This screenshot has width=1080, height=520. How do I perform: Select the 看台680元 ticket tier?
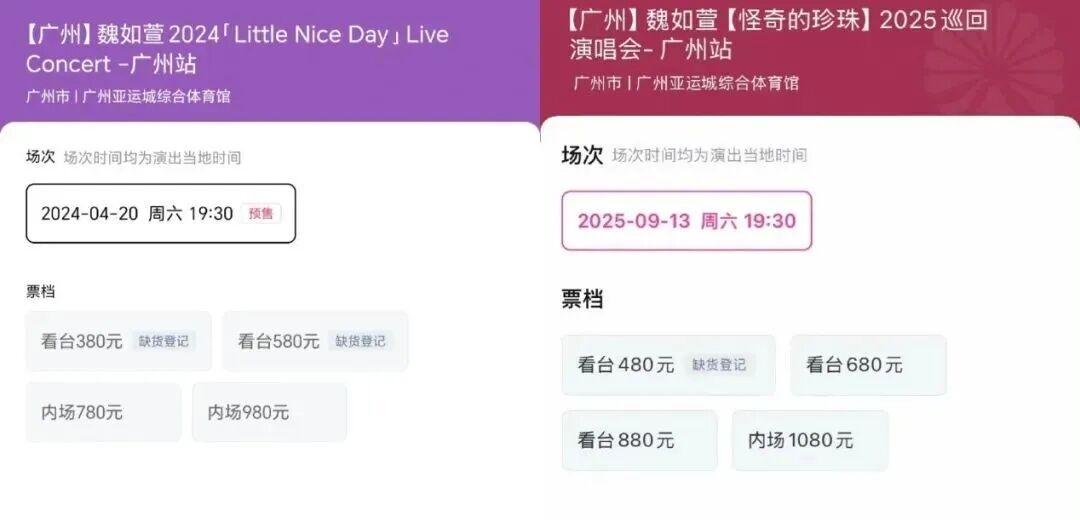point(867,365)
